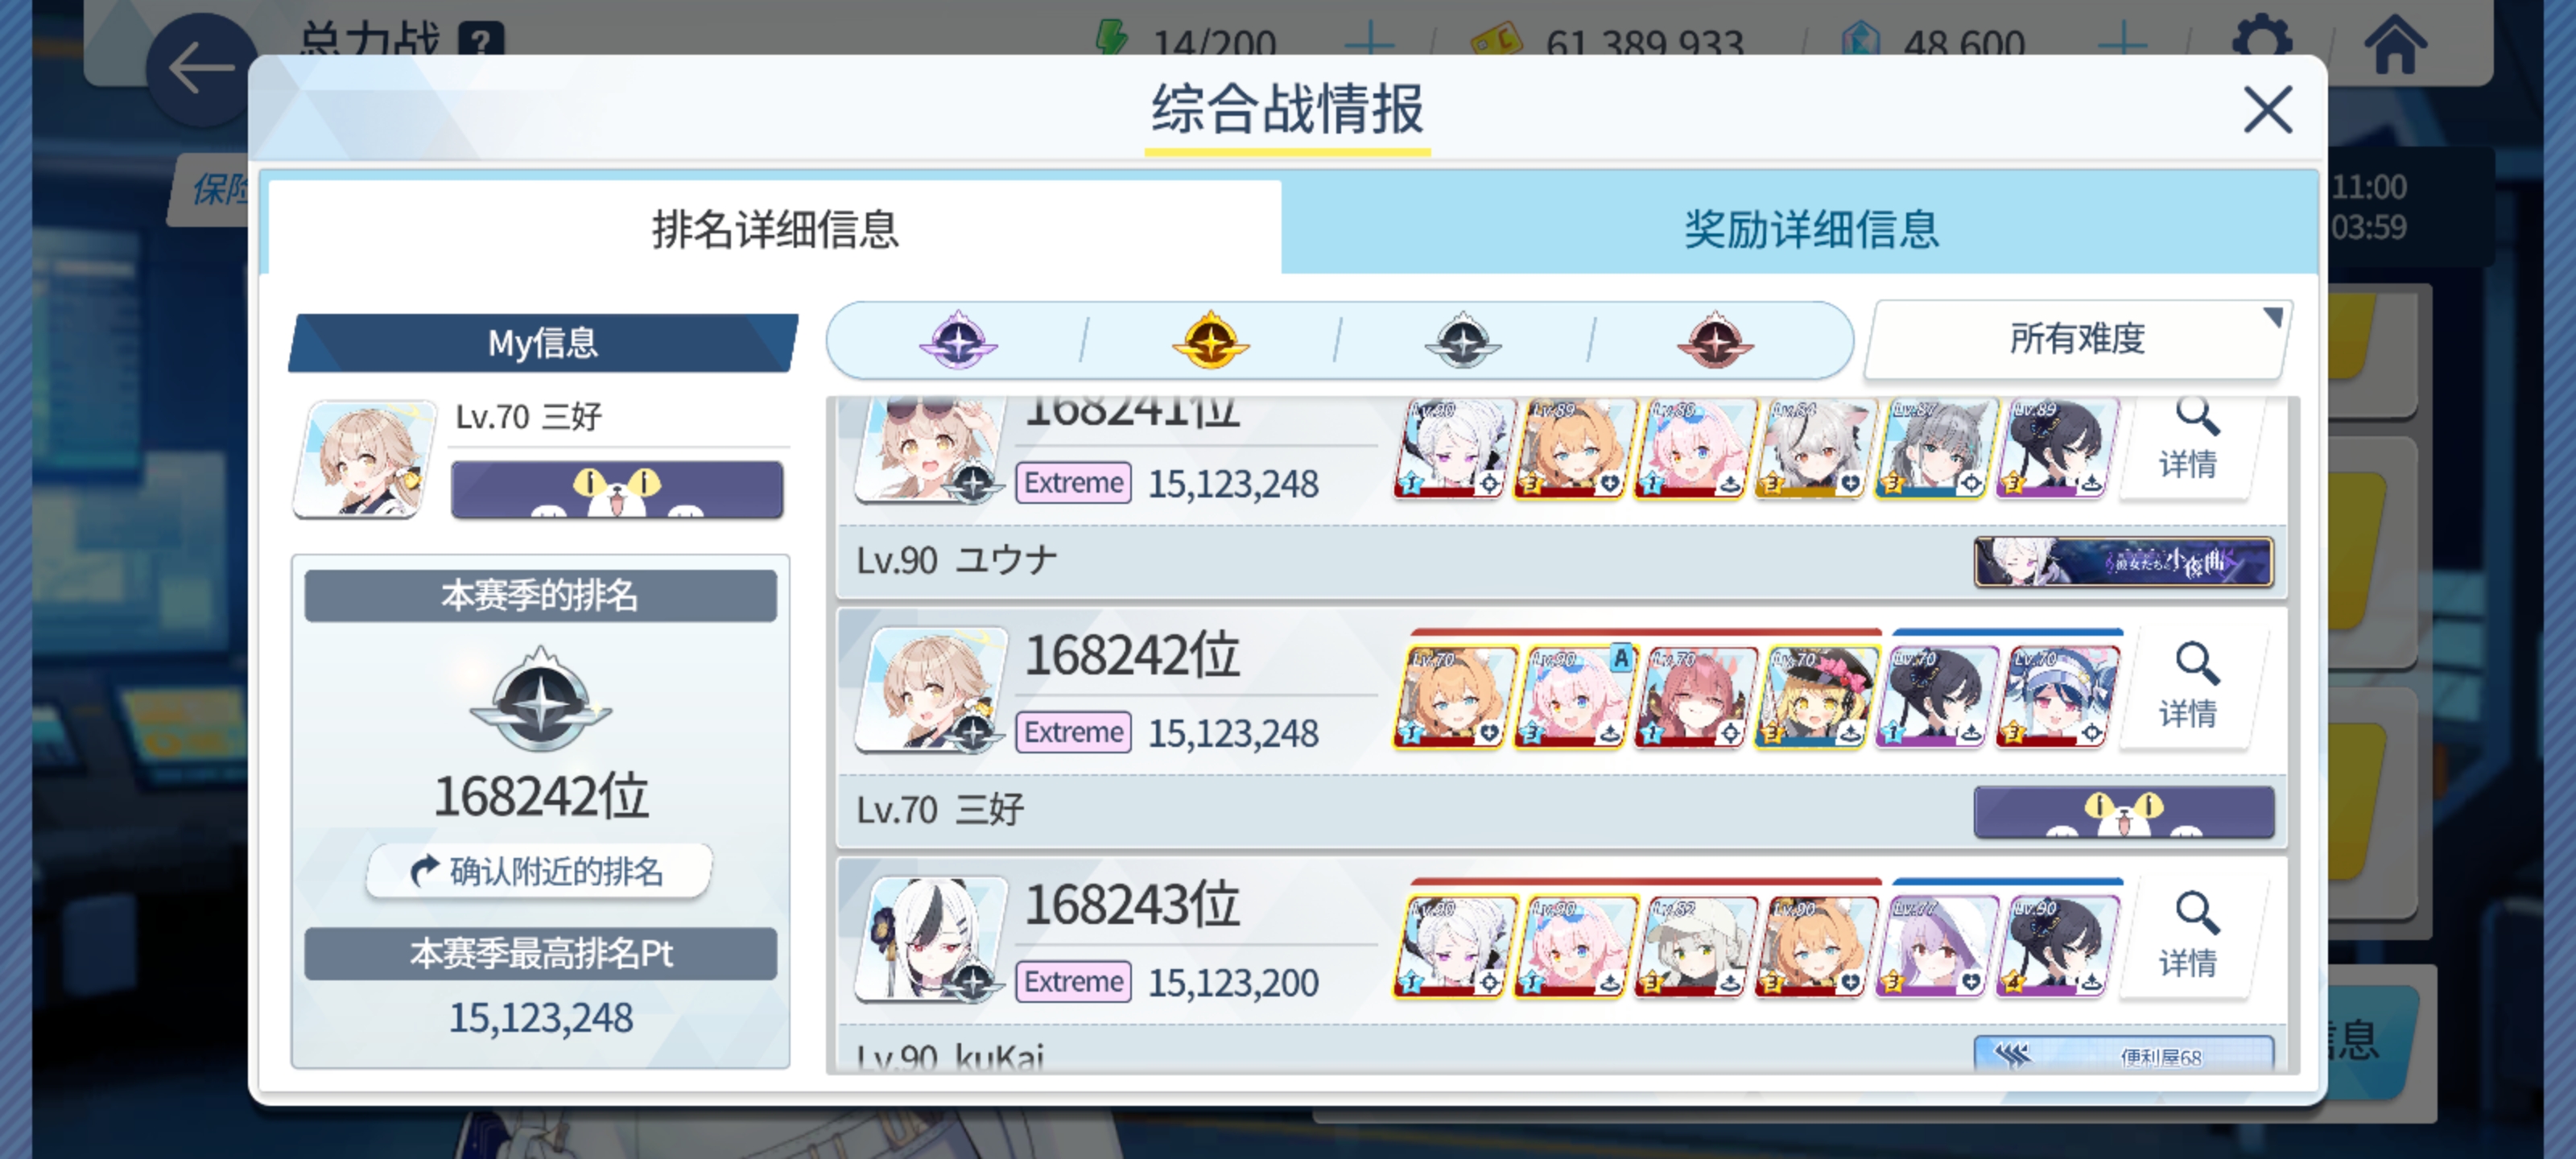Switch to 排名详细信息 tab
2576x1159 pixels.
[775, 229]
